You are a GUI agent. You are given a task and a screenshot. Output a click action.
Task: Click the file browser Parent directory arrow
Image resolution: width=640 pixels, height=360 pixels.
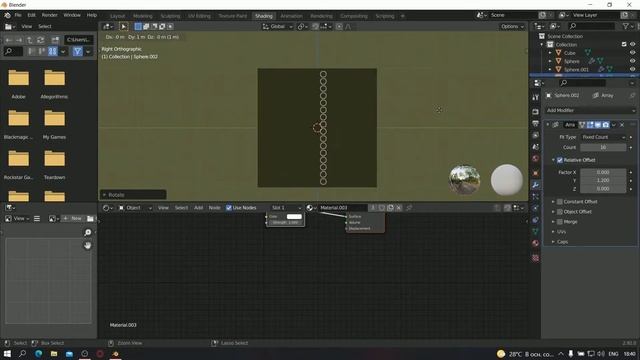point(30,40)
